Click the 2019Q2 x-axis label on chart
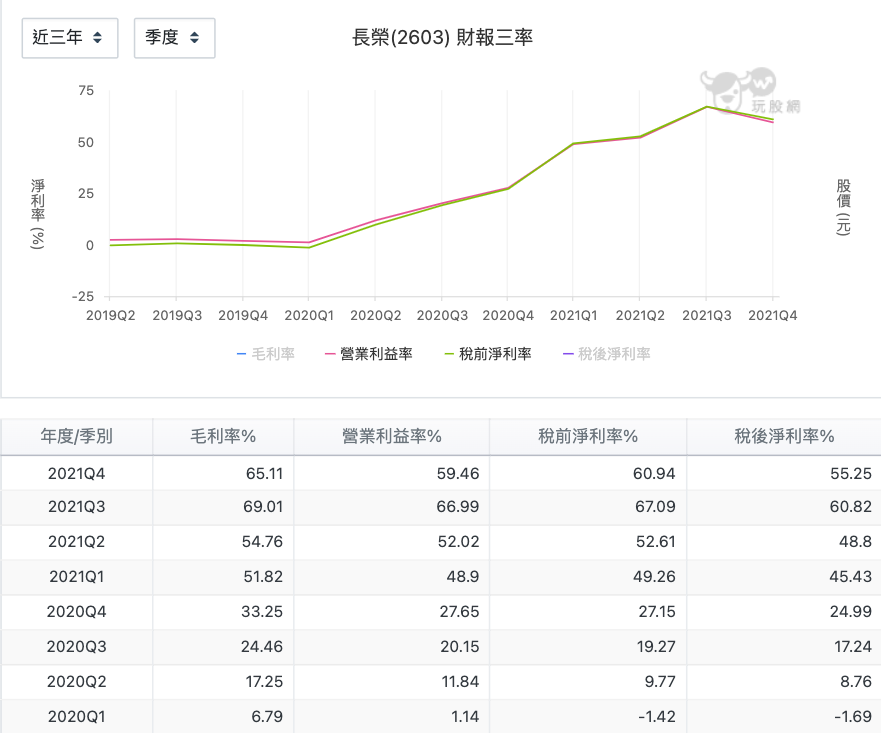The width and height of the screenshot is (881, 733). click(111, 316)
